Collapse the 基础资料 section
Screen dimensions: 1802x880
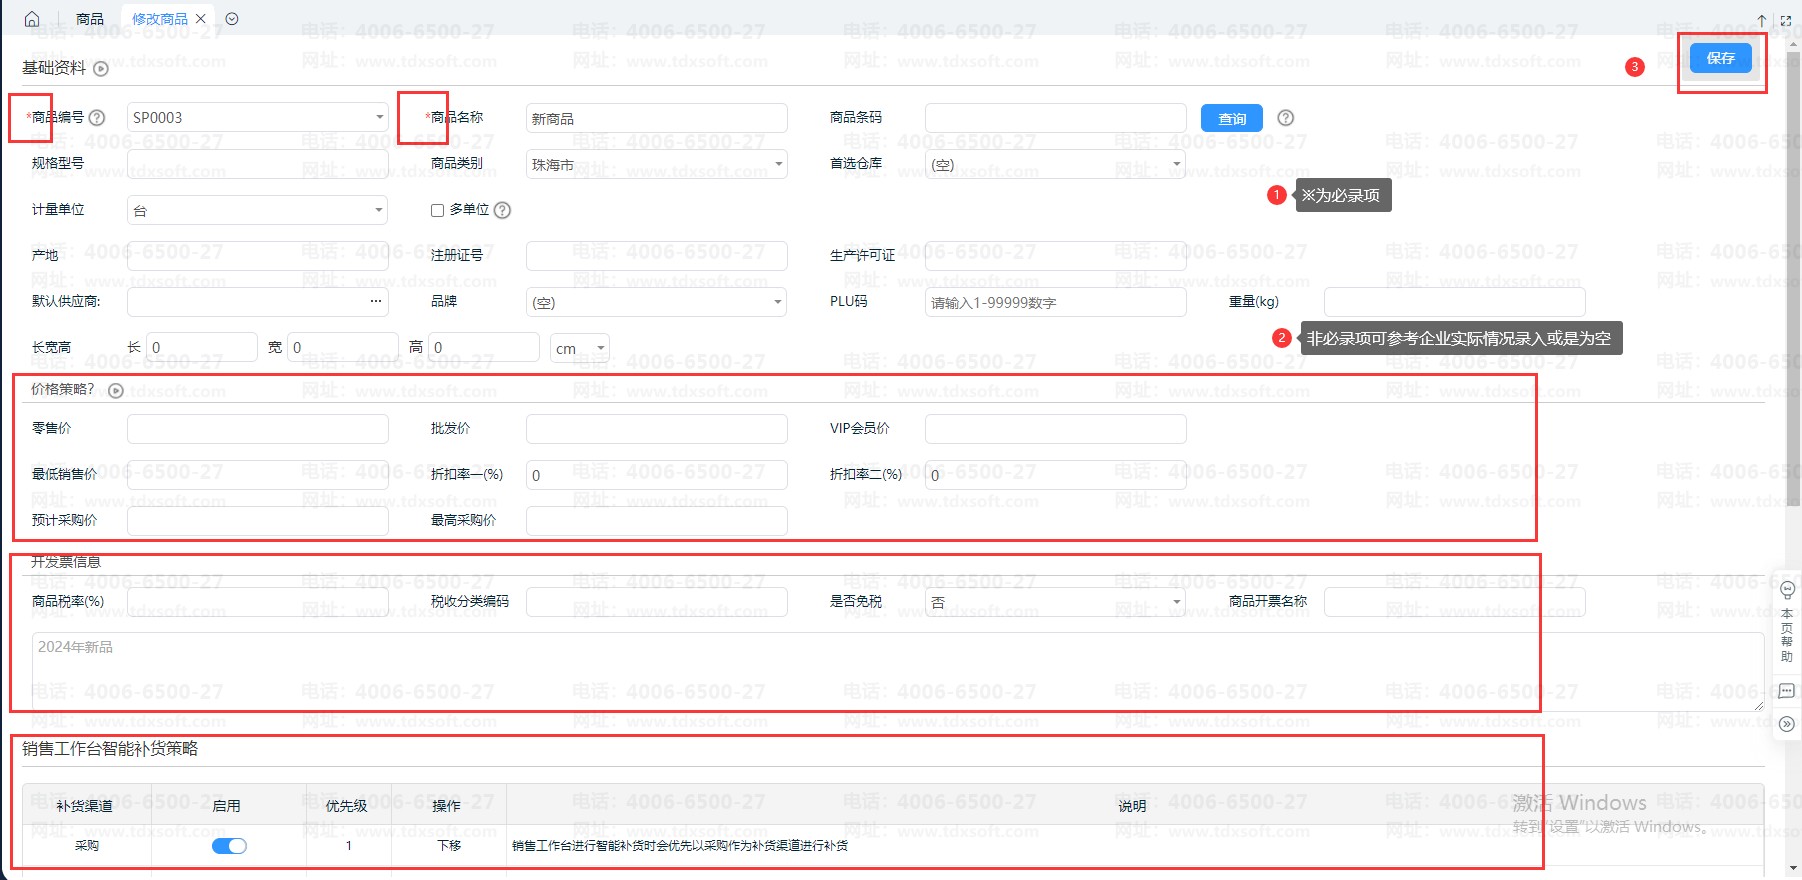click(101, 69)
